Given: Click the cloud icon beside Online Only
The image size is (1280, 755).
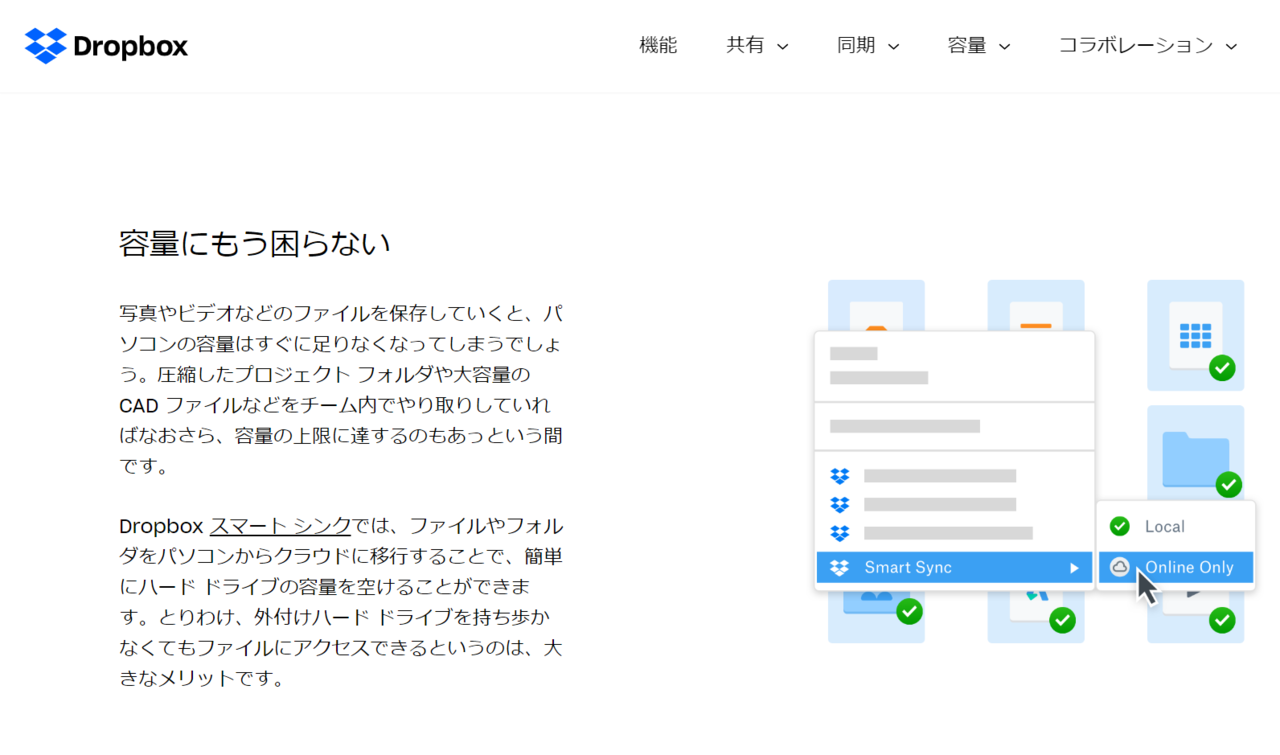Looking at the screenshot, I should 1120,567.
